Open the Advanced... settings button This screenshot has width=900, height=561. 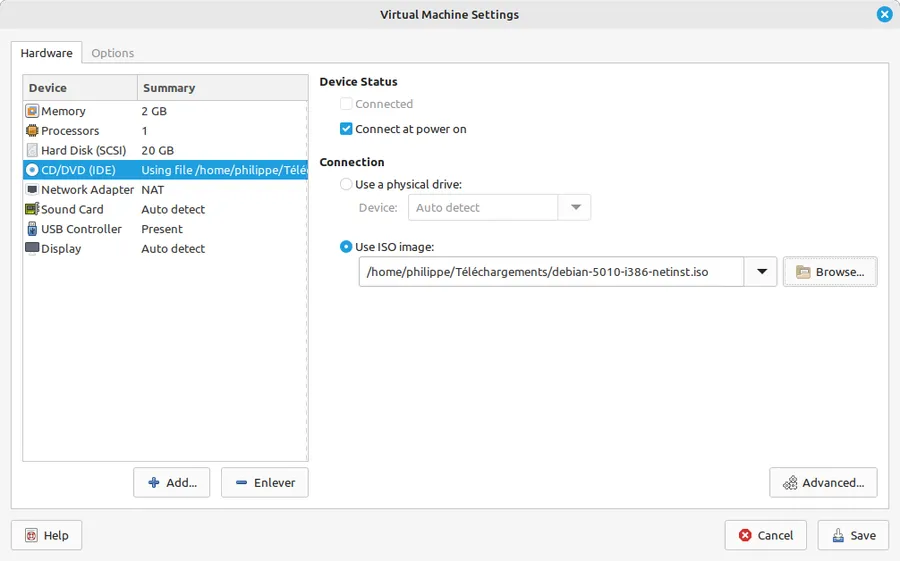point(823,482)
